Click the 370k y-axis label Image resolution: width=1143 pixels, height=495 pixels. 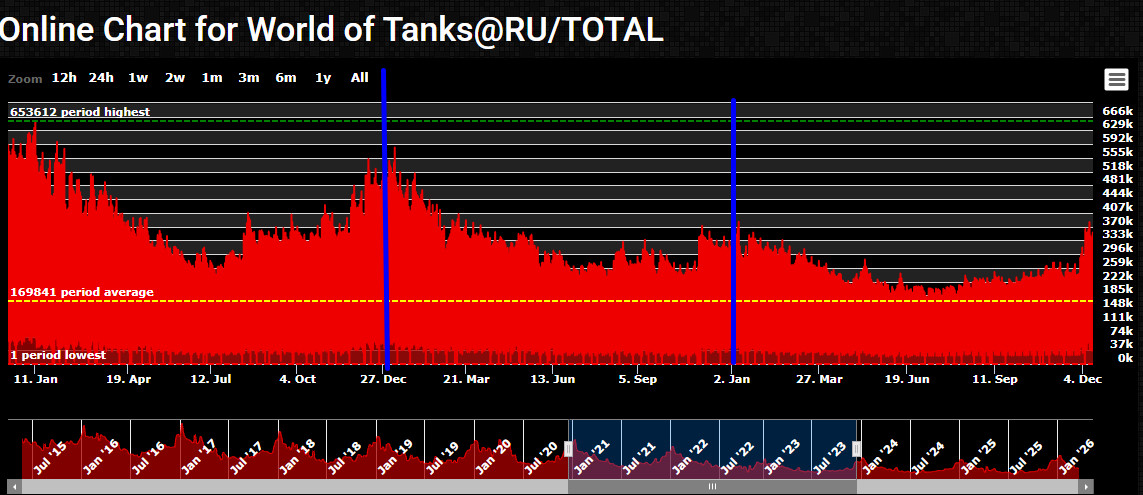point(1117,221)
